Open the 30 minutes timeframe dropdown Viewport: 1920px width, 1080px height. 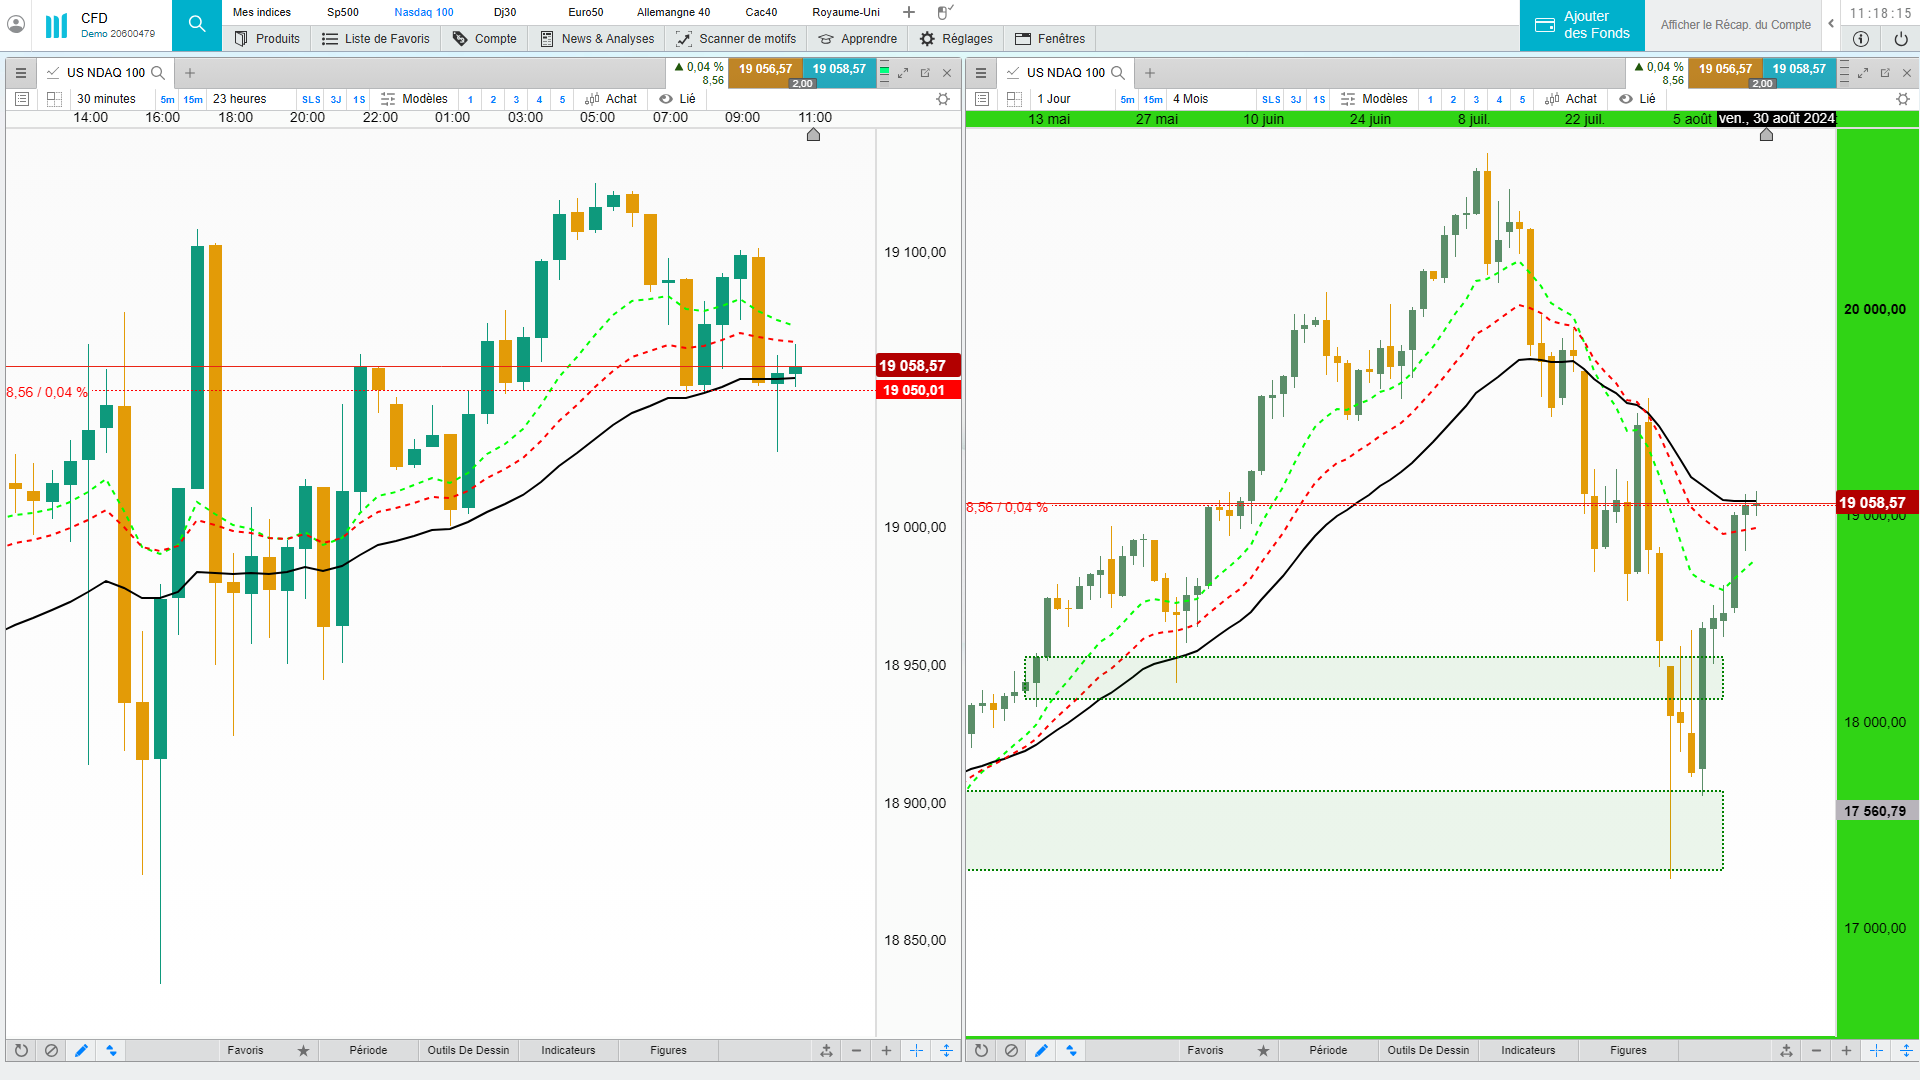pos(106,99)
